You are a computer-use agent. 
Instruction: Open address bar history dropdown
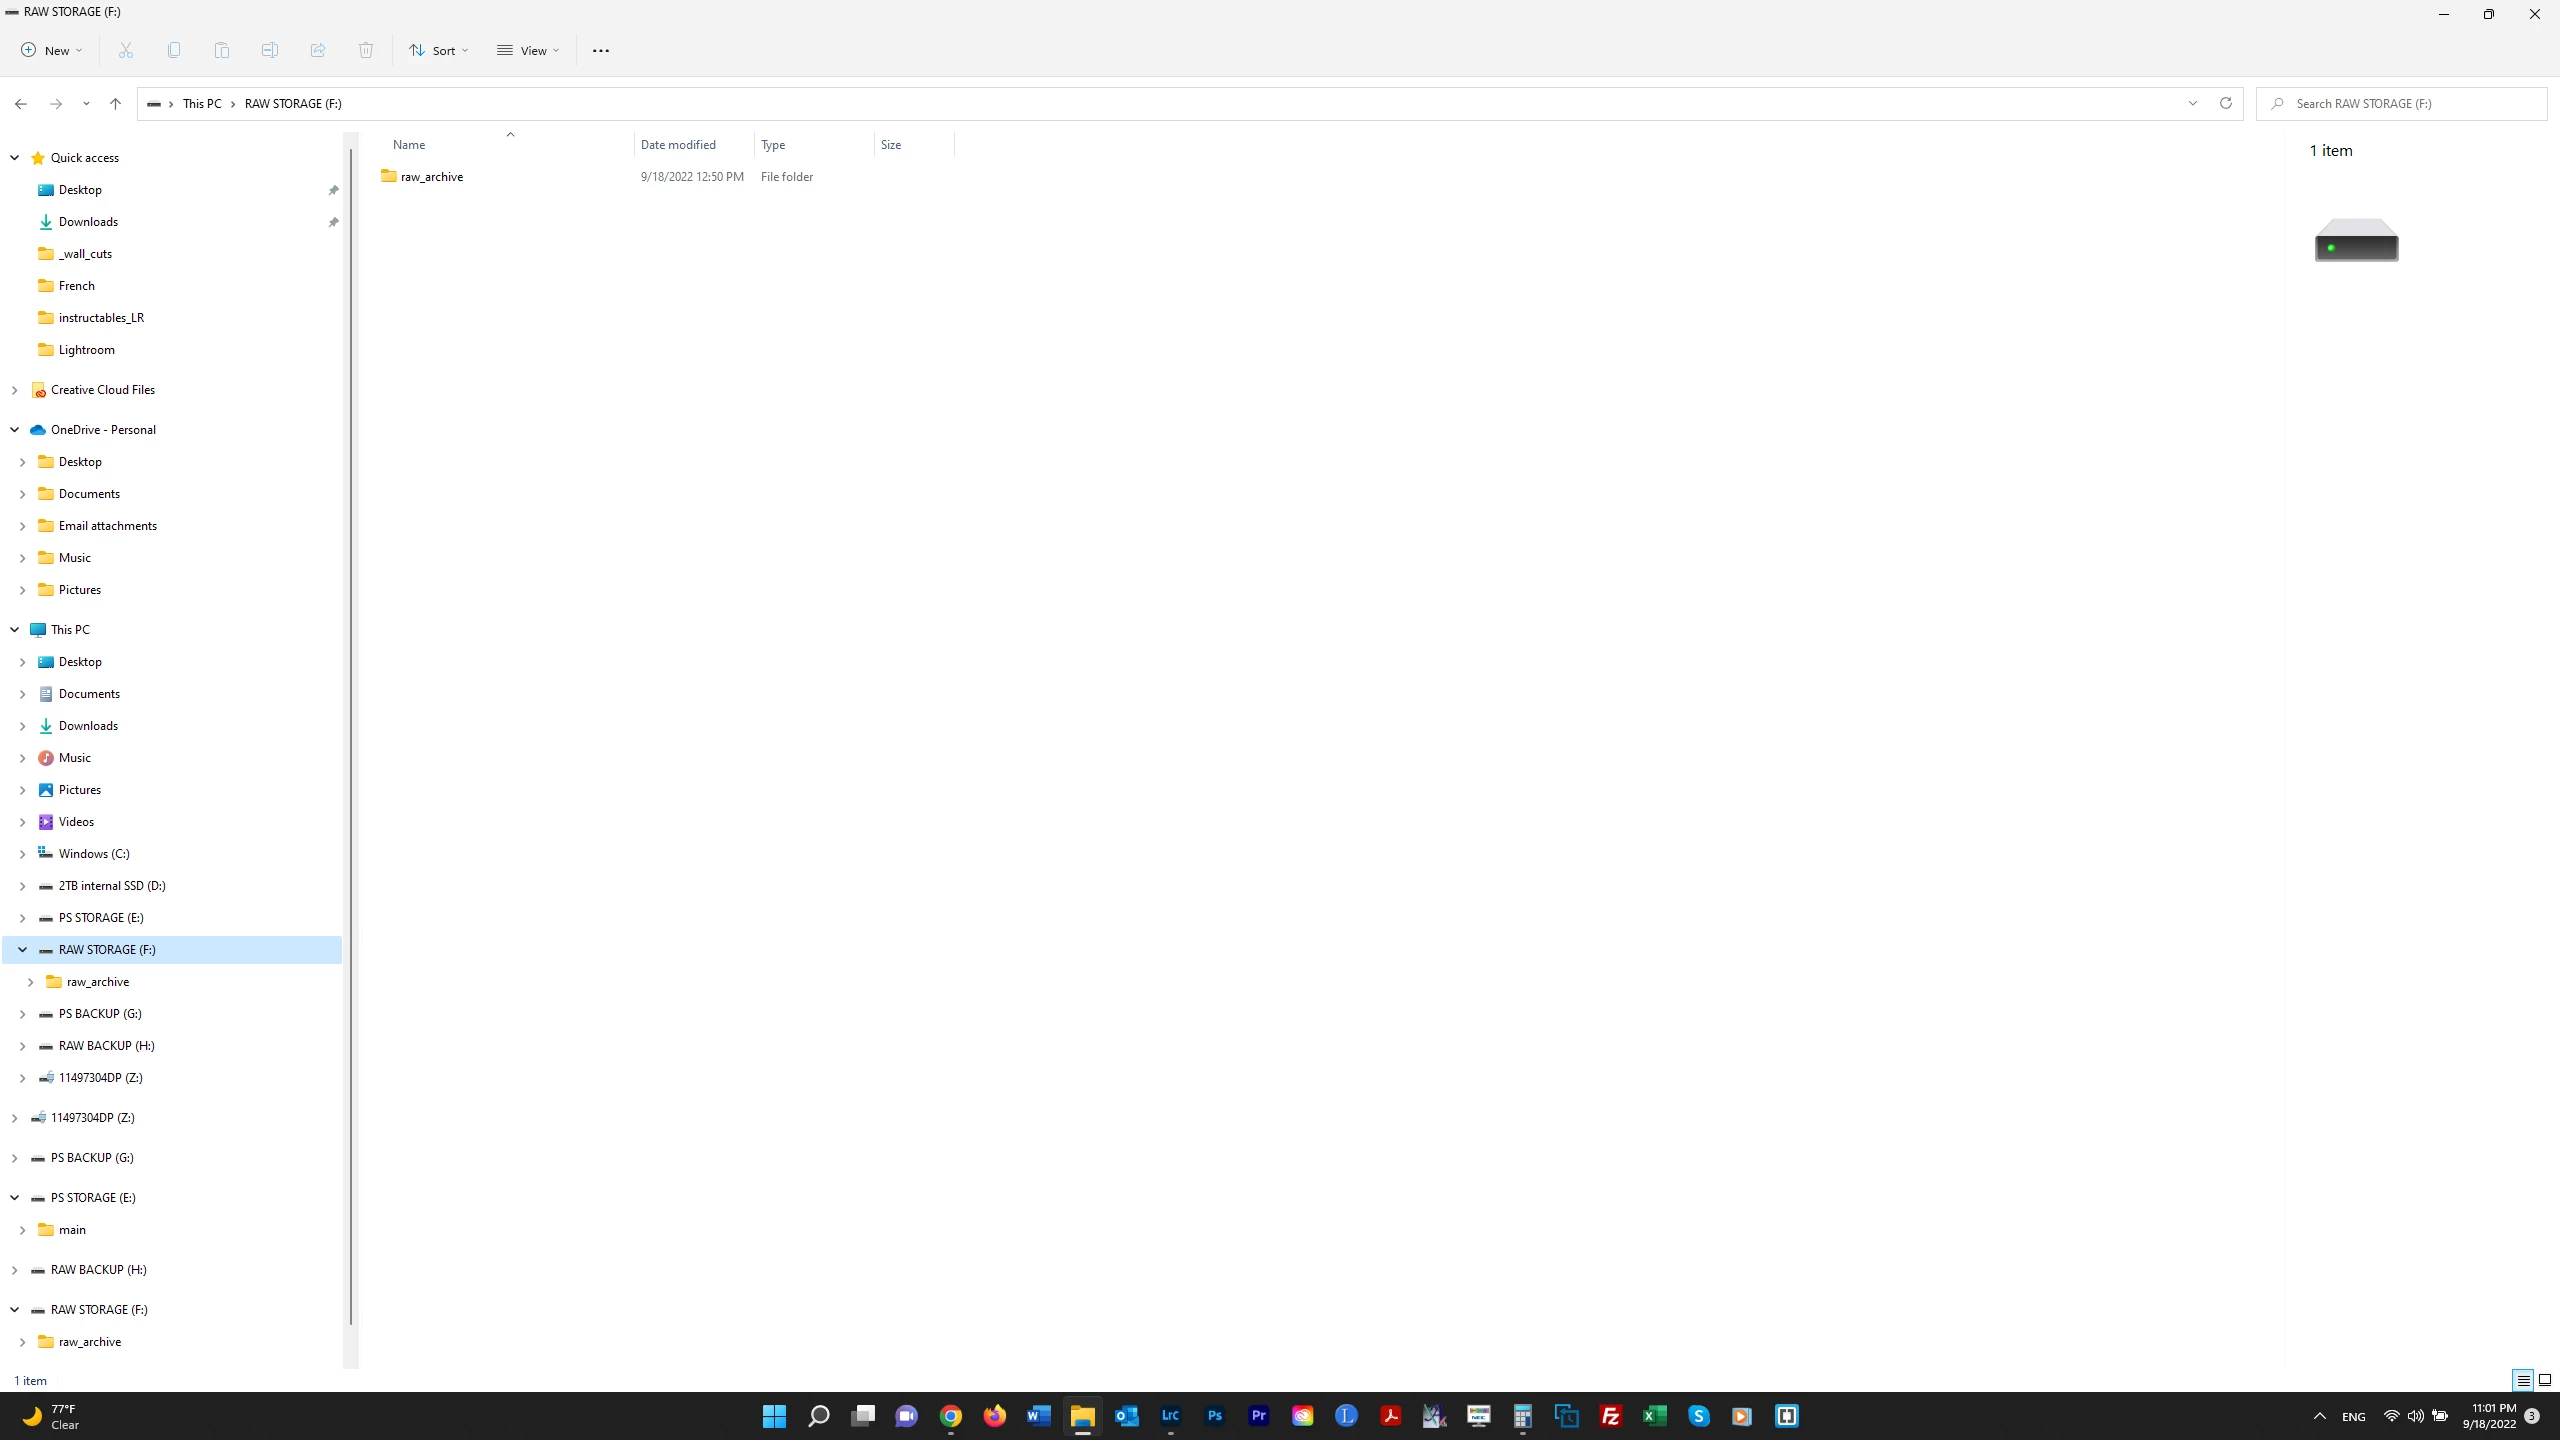(2192, 103)
